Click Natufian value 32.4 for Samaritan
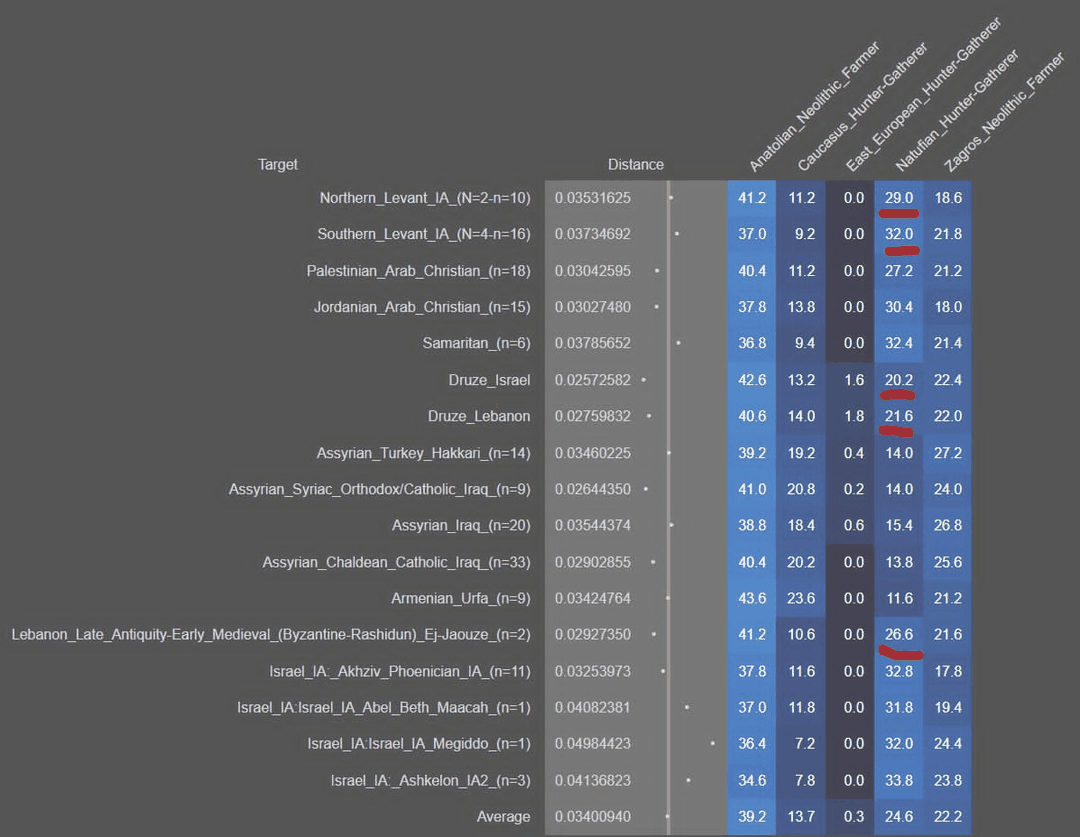Image resolution: width=1080 pixels, height=837 pixels. (899, 343)
